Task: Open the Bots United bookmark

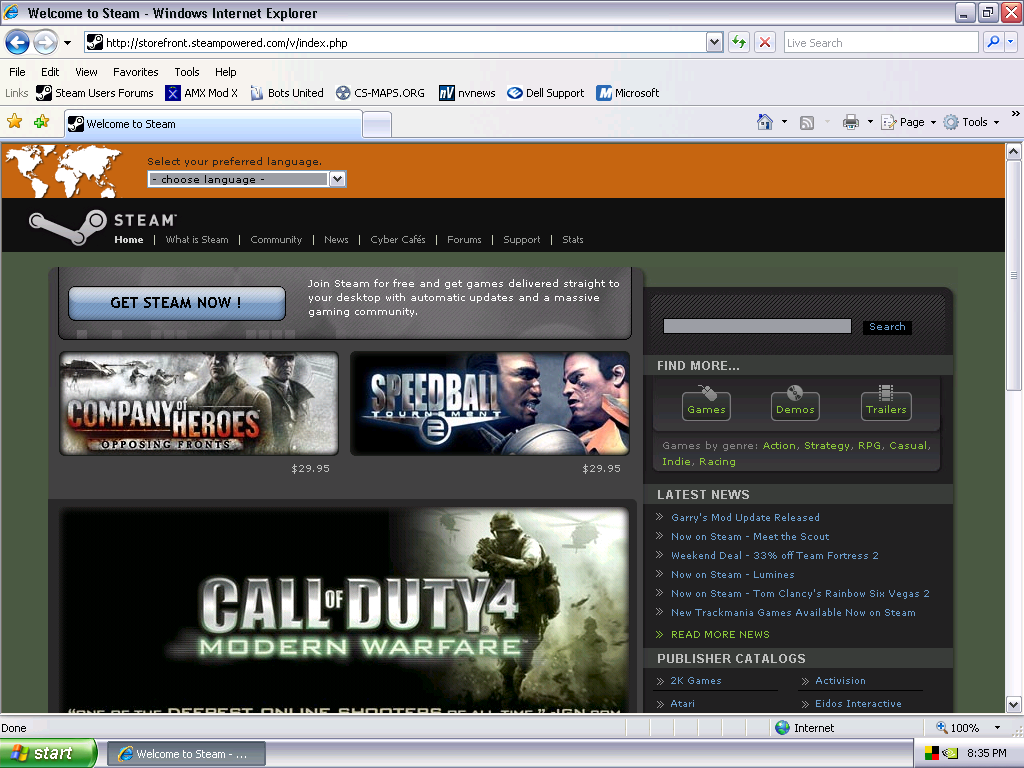Action: click(286, 93)
